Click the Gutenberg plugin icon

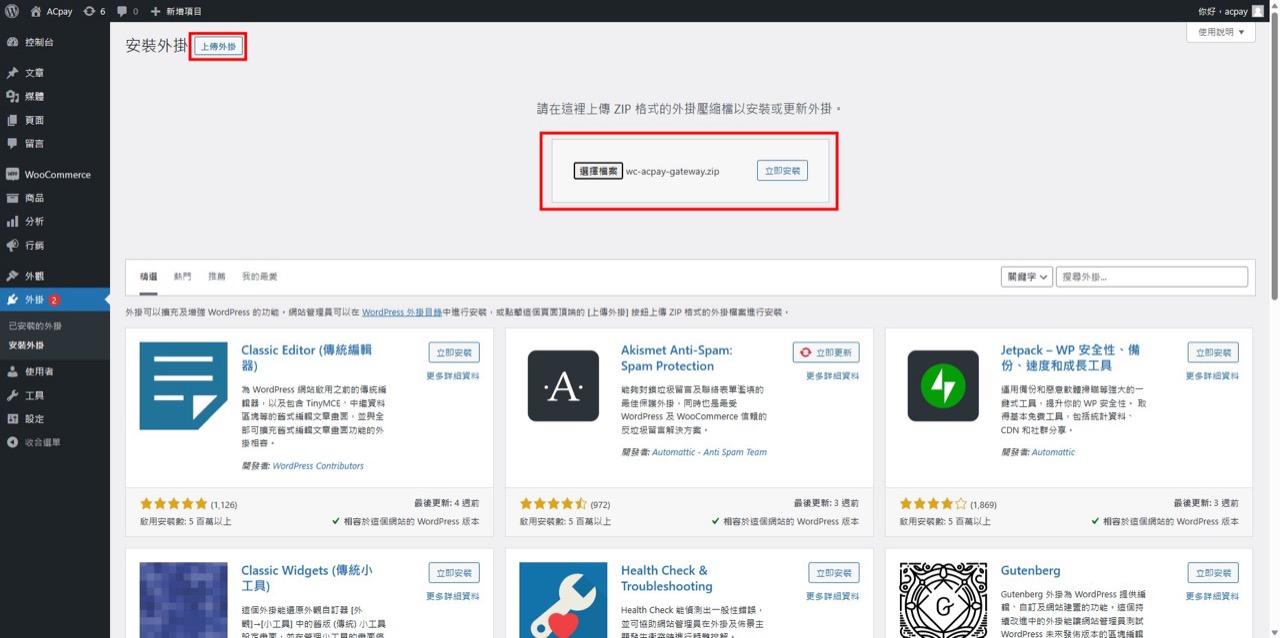click(943, 600)
